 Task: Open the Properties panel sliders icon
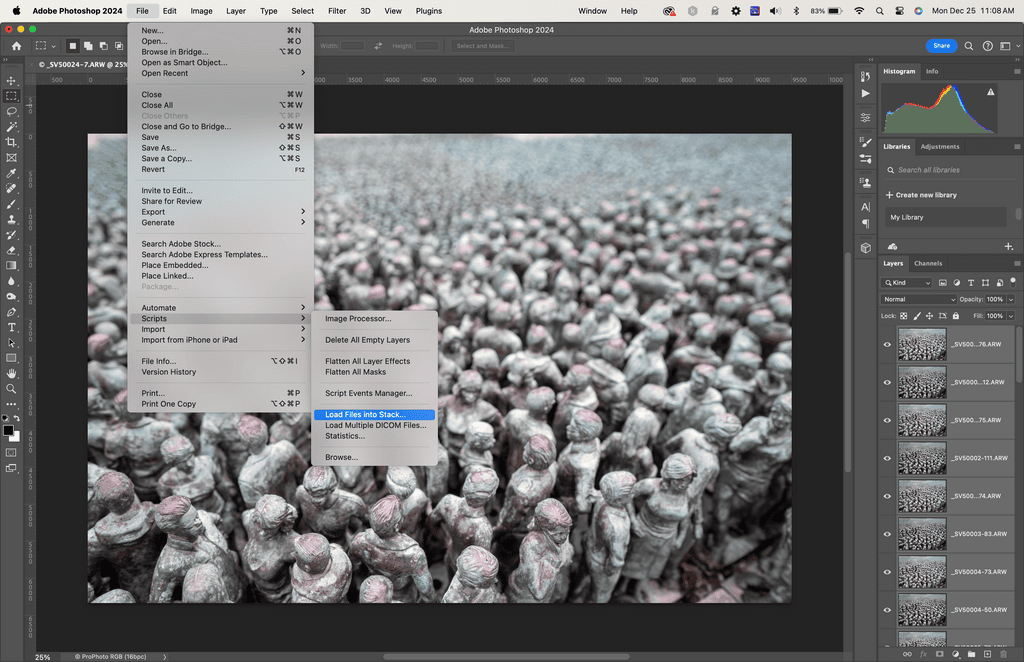click(865, 118)
